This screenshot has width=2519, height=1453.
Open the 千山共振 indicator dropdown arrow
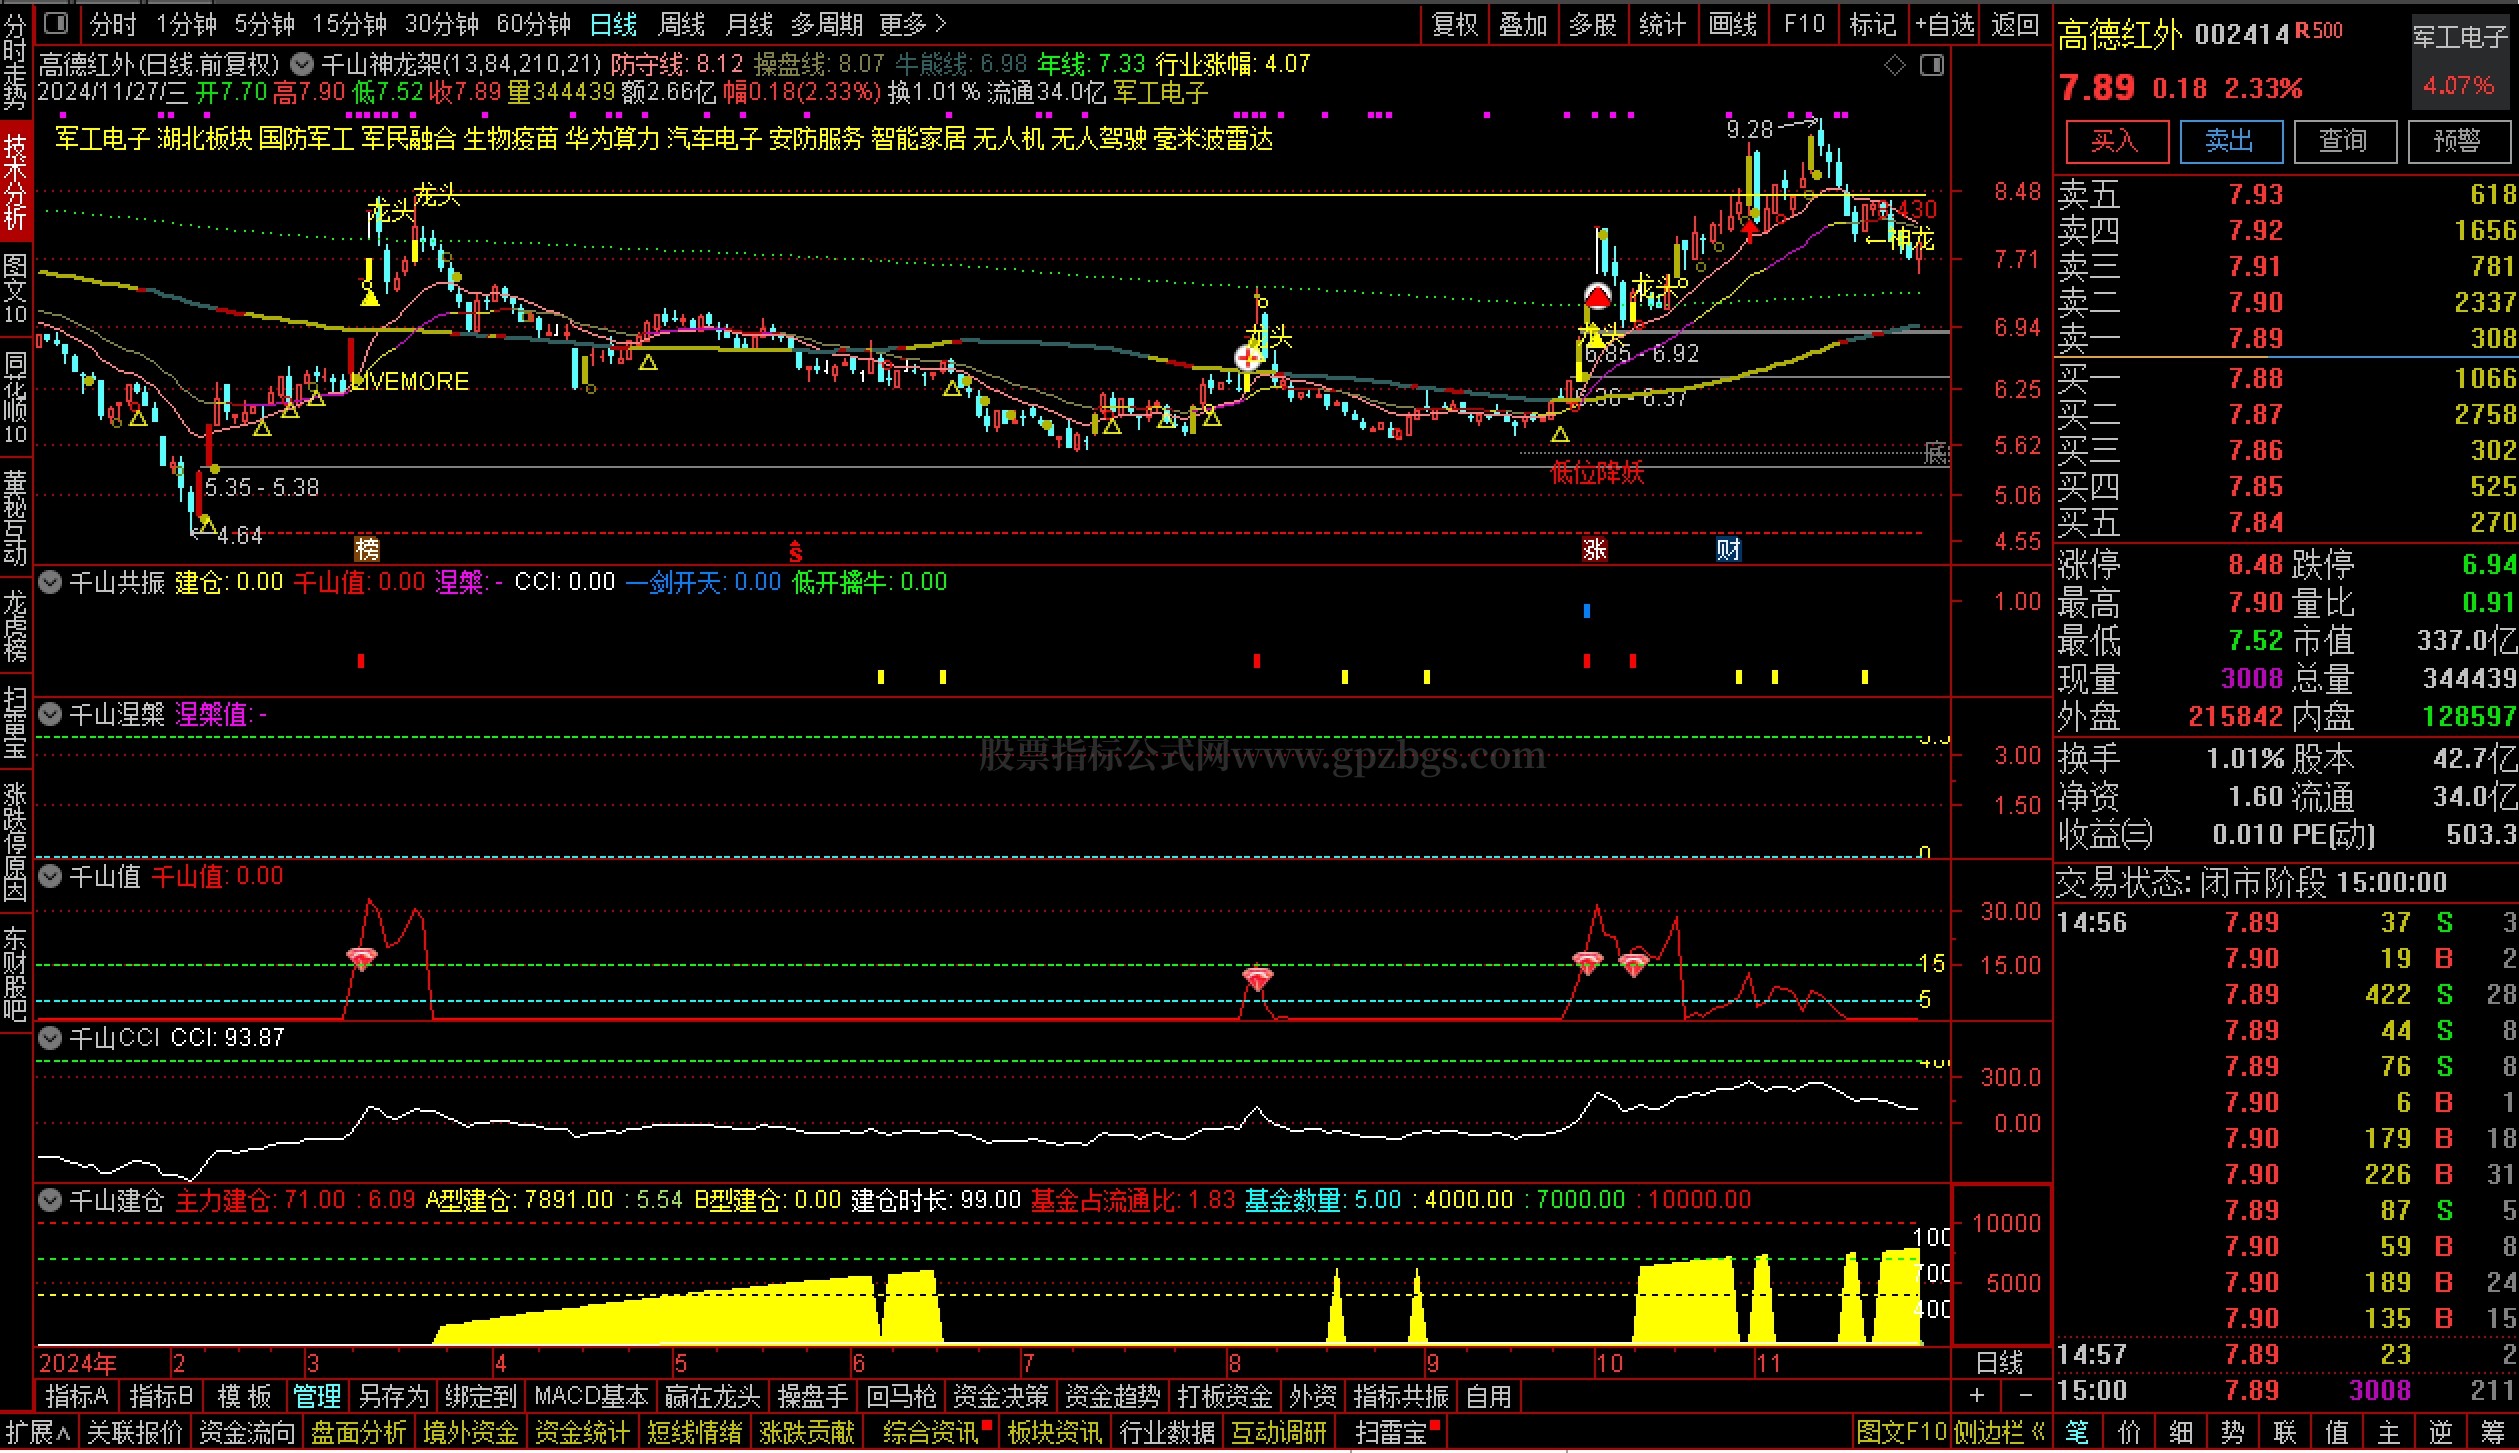coord(50,582)
